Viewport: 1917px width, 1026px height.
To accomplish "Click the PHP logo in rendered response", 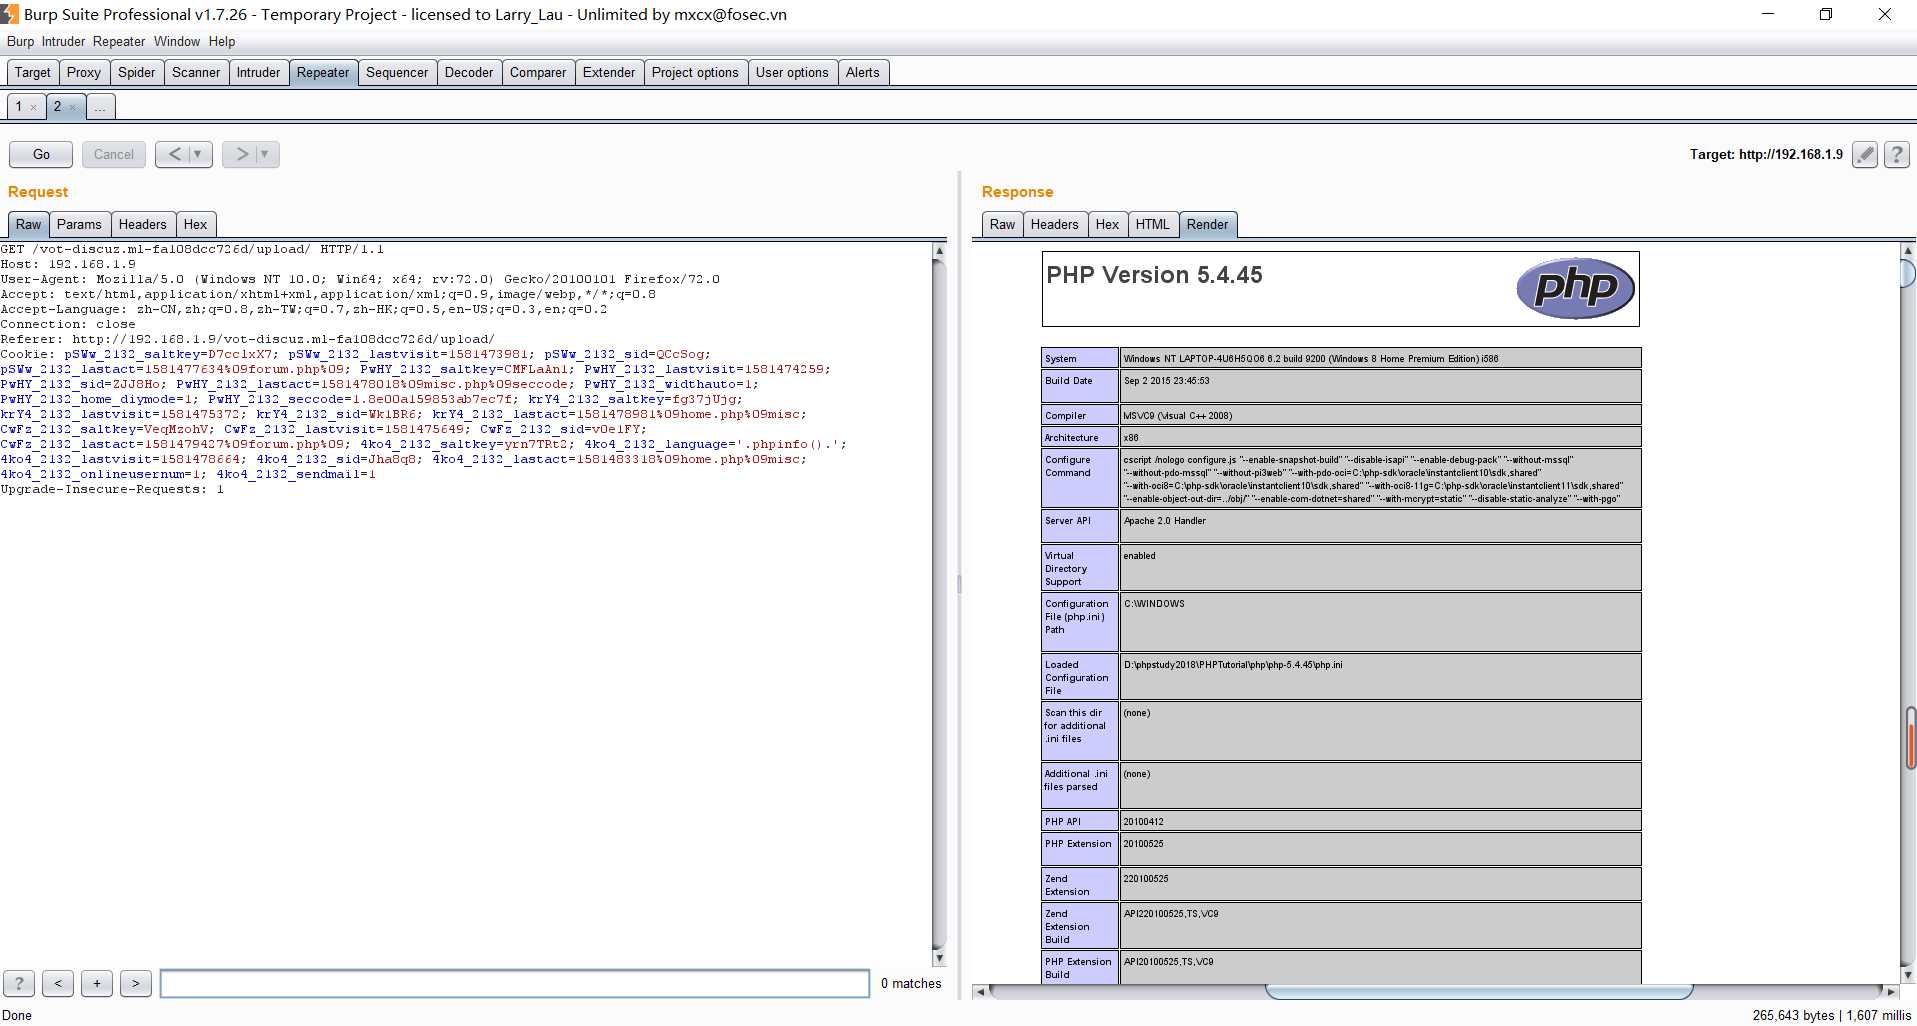I will click(1575, 289).
